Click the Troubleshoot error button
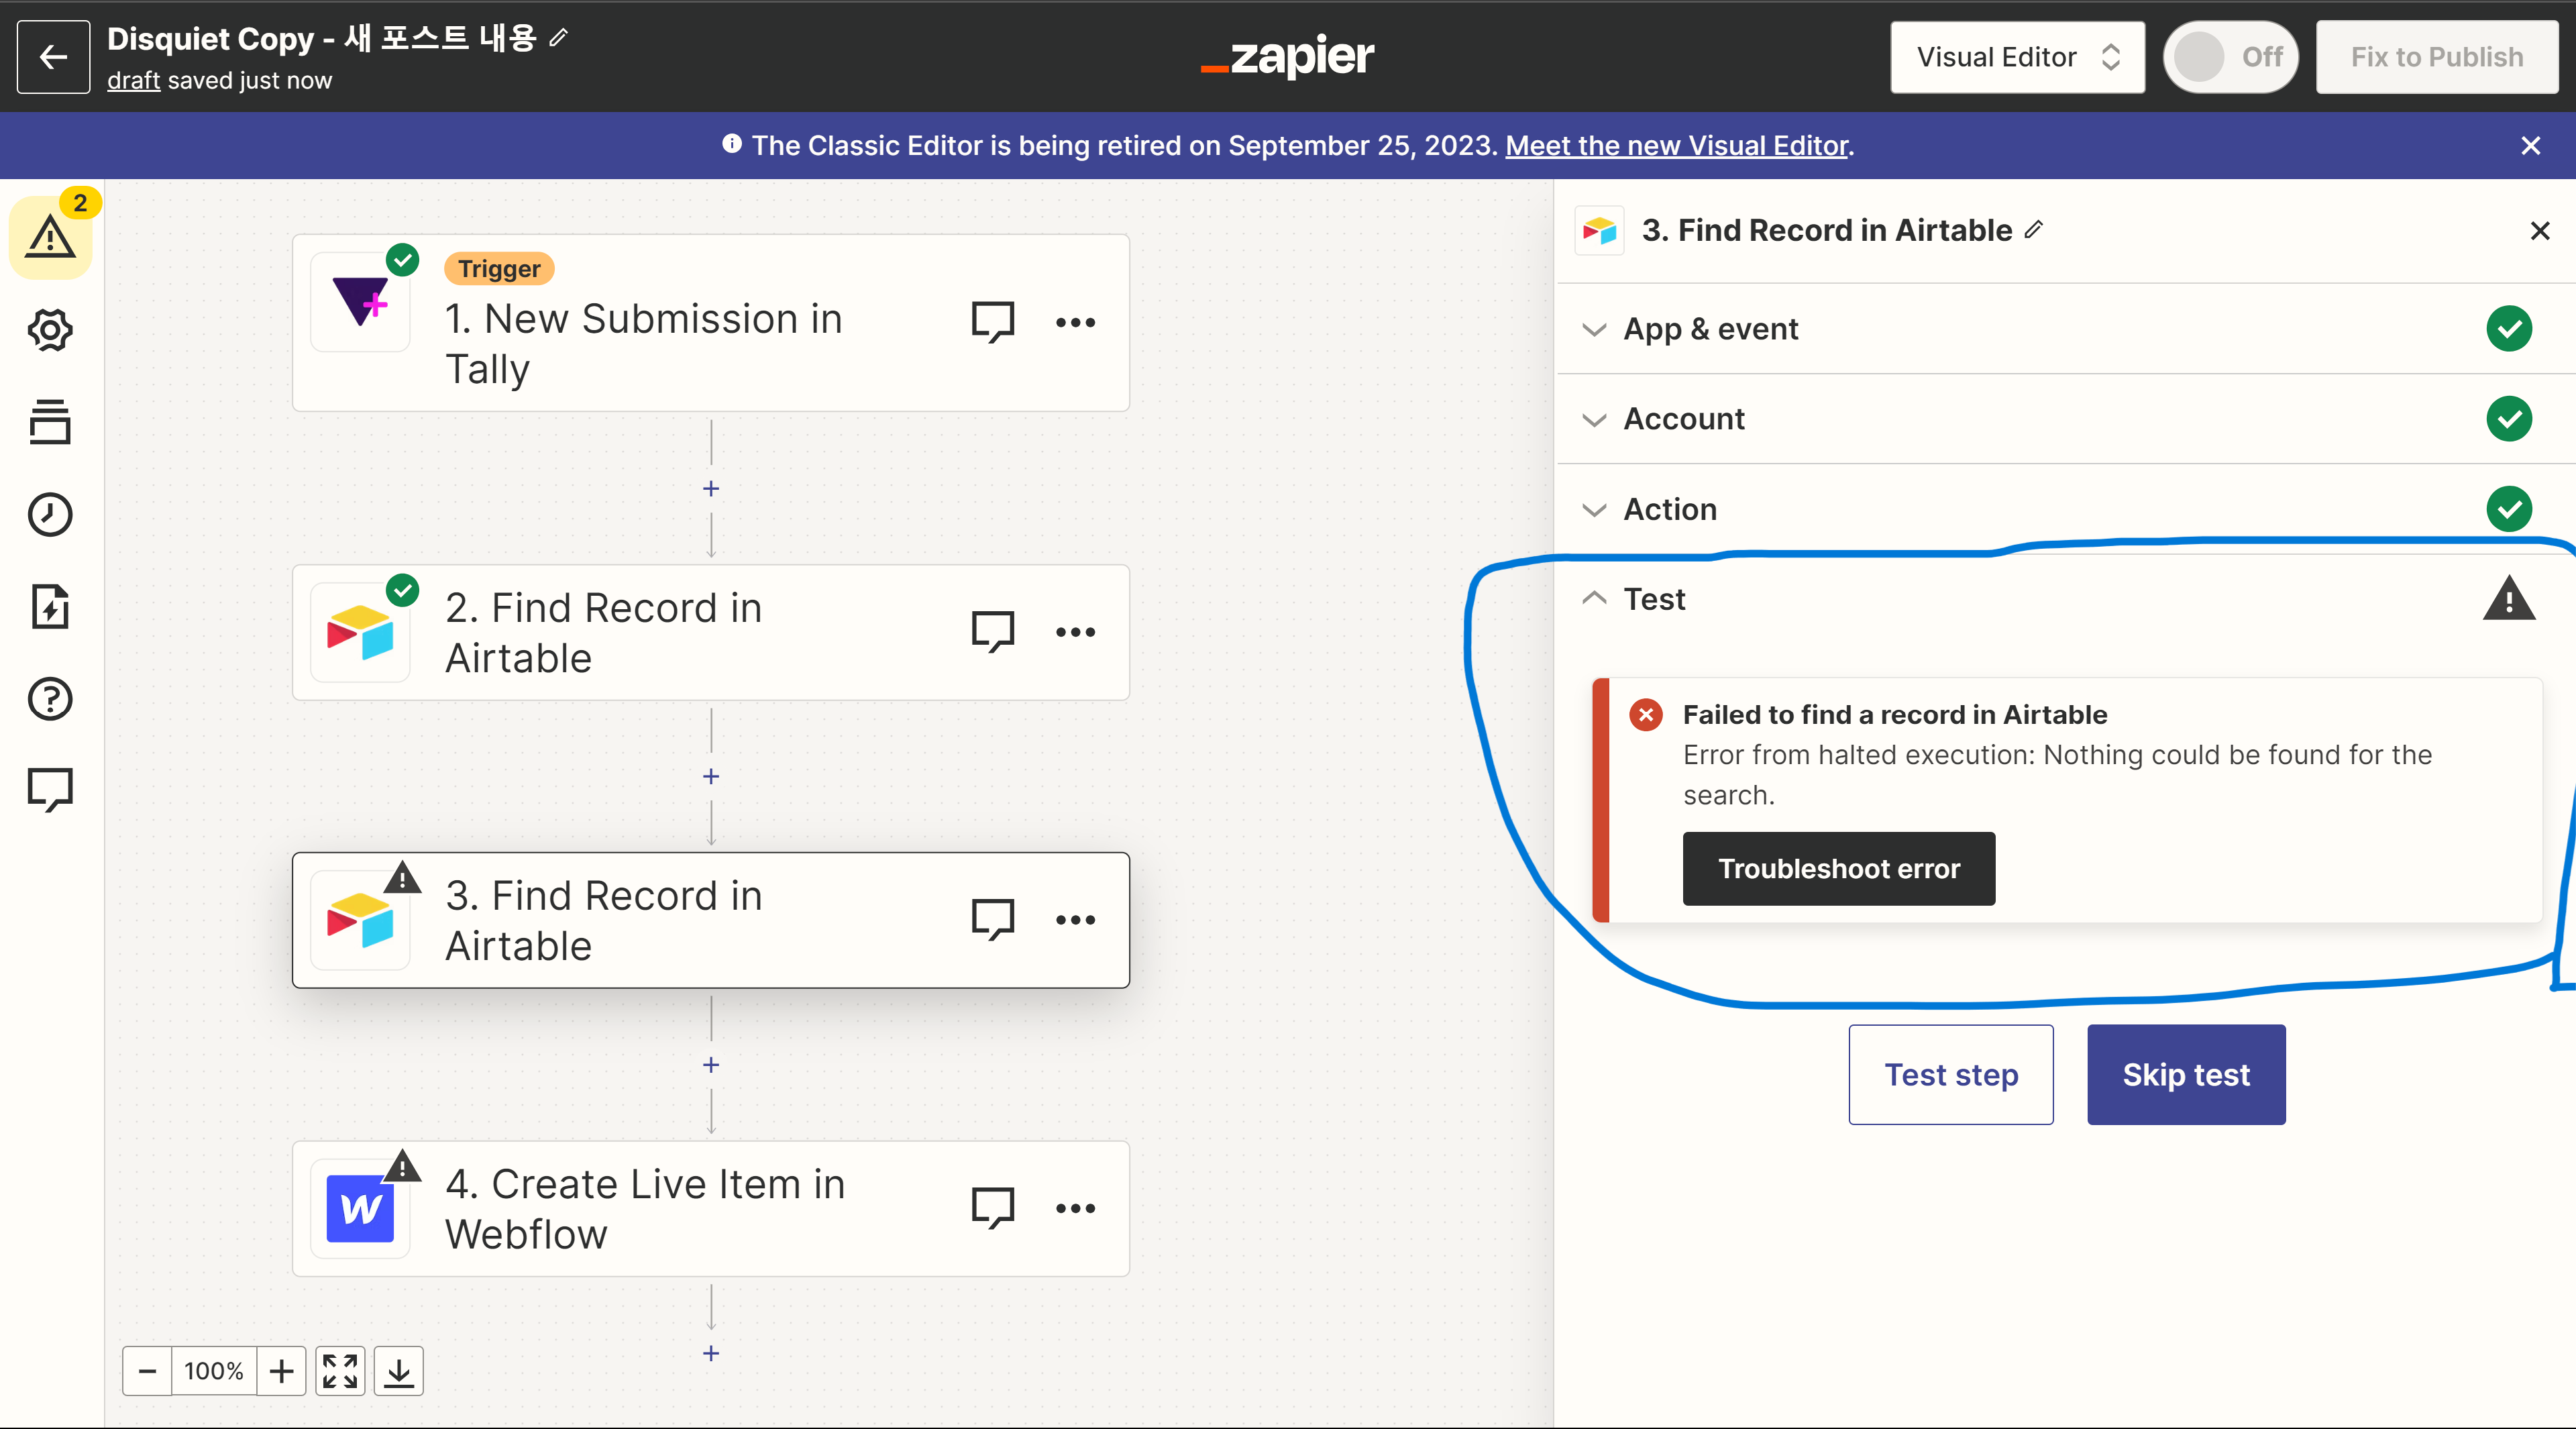Viewport: 2576px width, 1429px height. coord(1838,868)
